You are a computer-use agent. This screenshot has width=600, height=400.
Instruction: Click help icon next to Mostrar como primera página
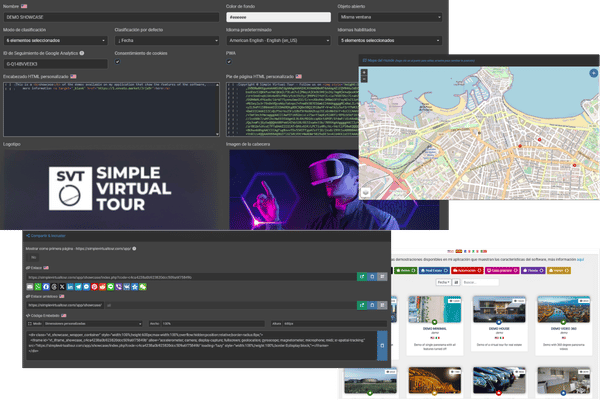[134, 249]
